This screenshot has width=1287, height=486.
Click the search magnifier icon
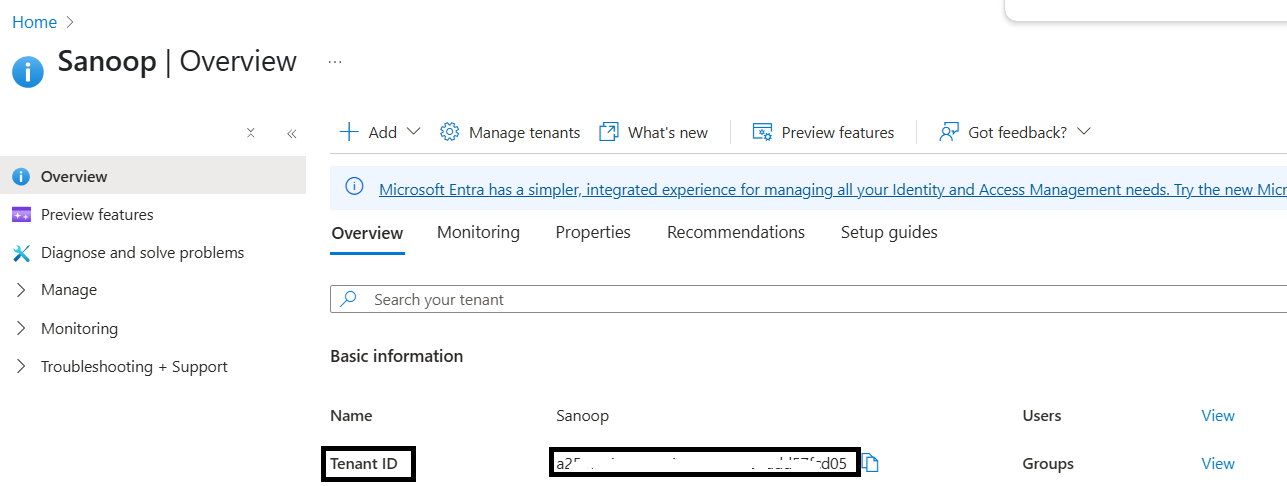coord(349,299)
